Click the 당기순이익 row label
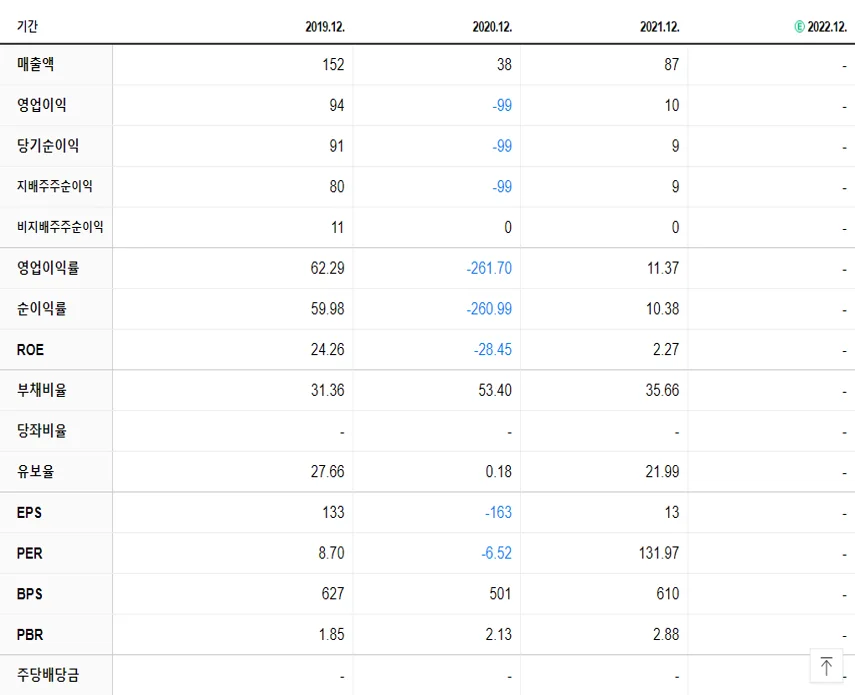855x695 pixels. tap(48, 146)
